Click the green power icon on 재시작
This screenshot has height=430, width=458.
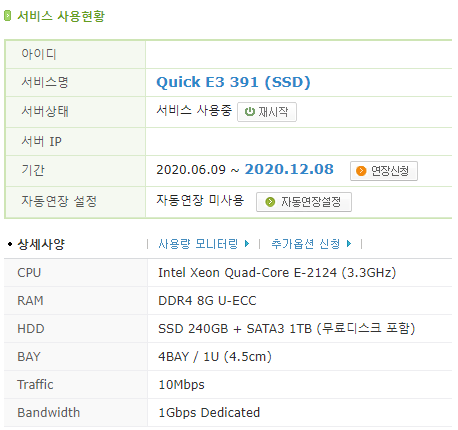pos(250,112)
